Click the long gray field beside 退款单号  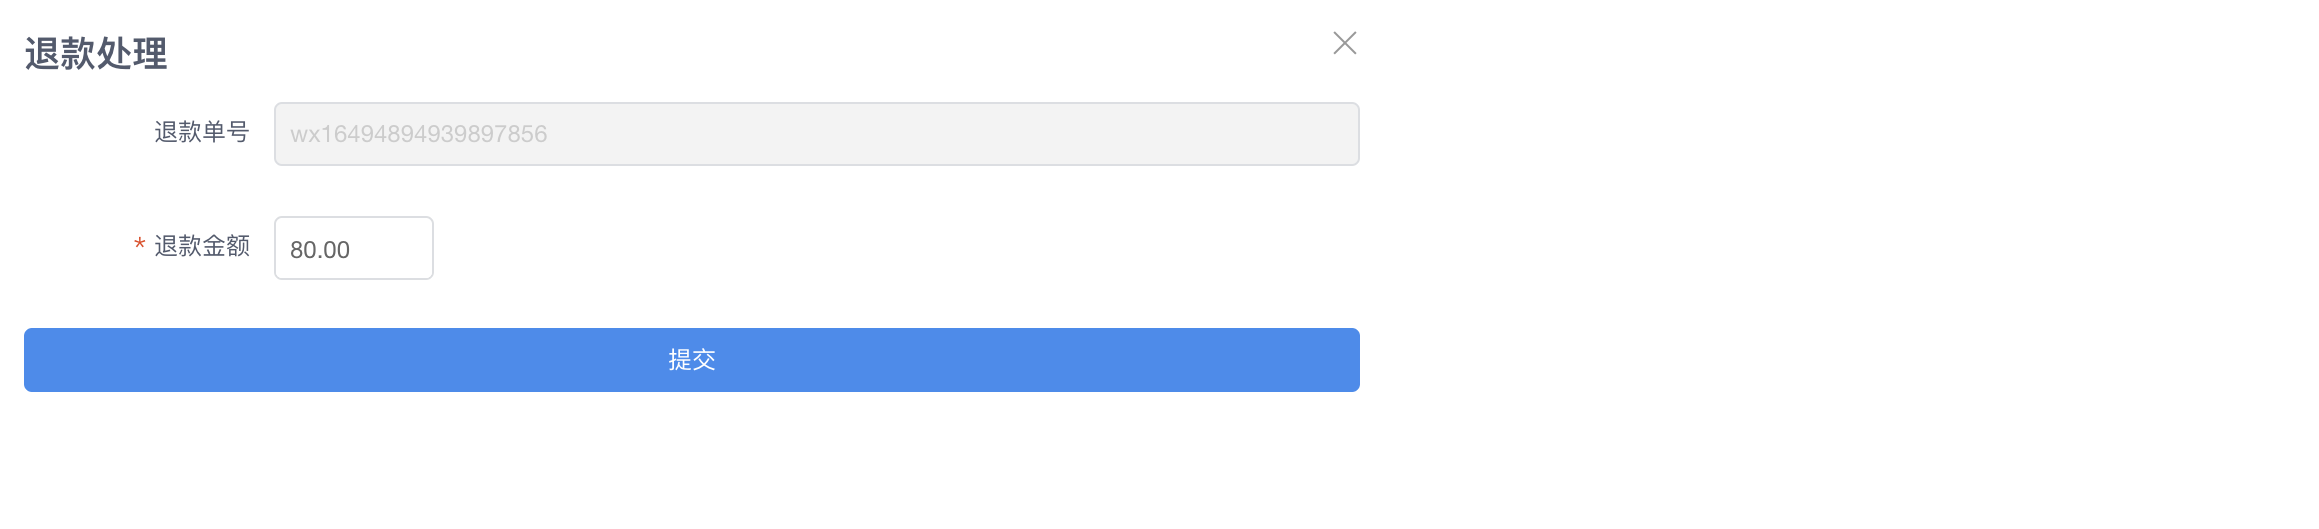[817, 134]
